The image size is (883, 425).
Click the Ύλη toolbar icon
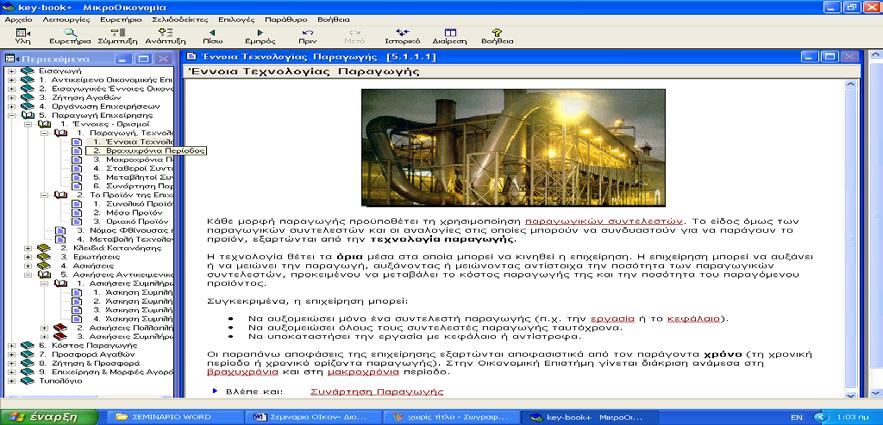(23, 33)
